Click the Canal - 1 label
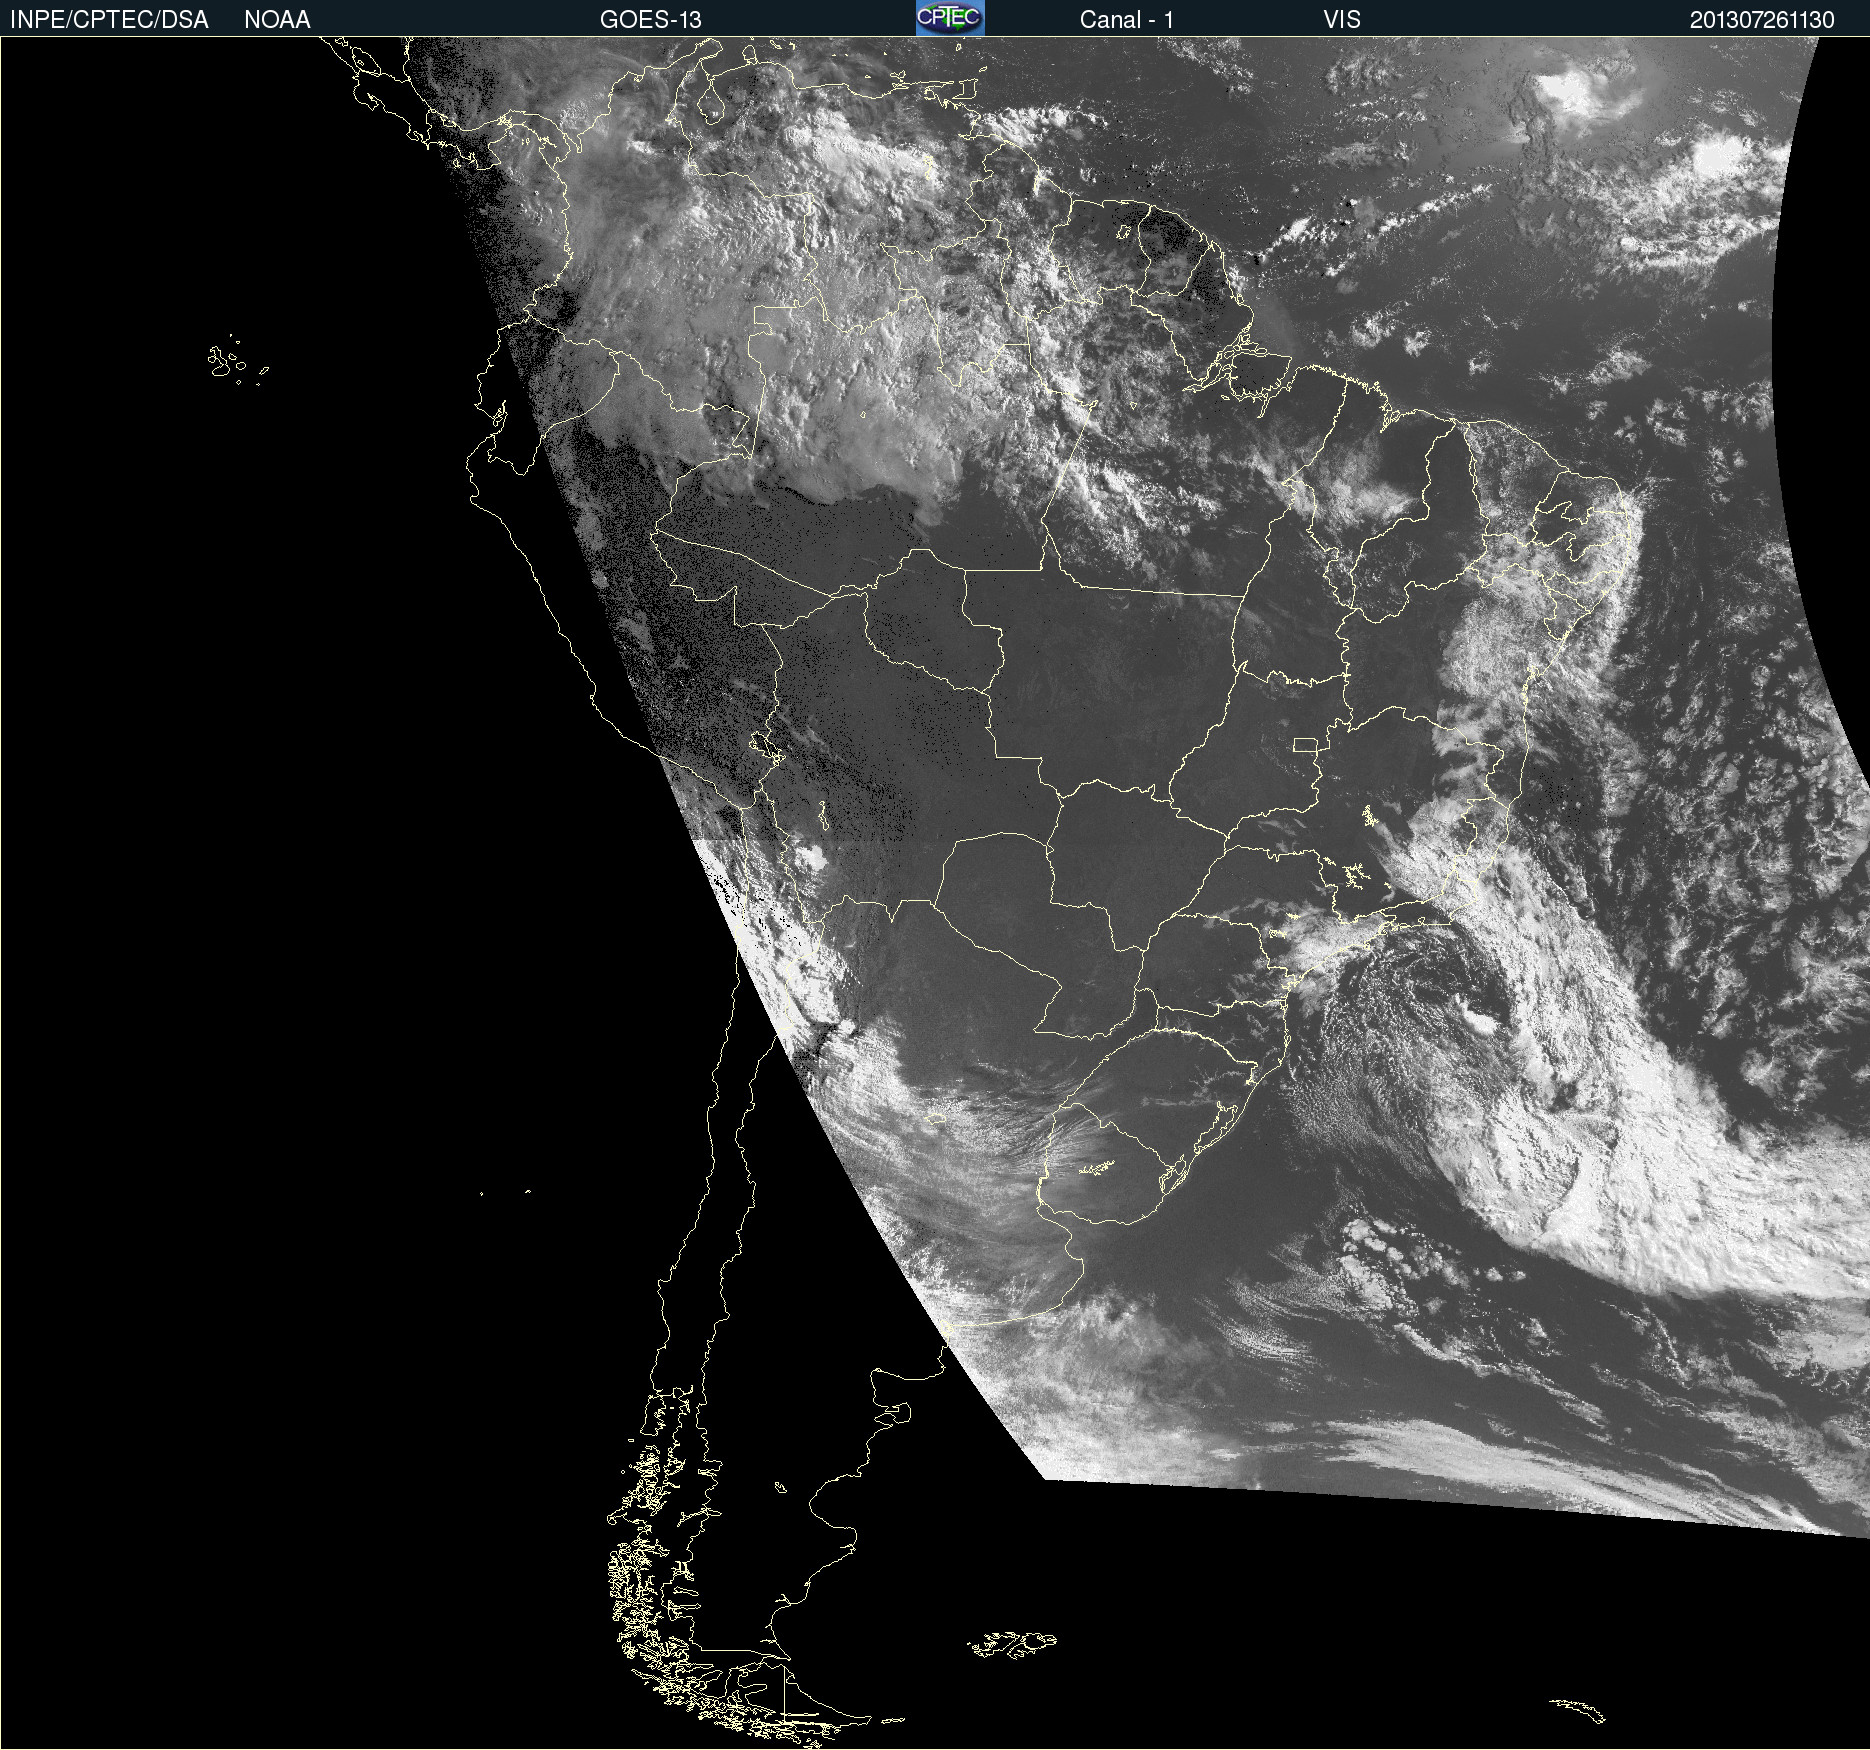This screenshot has height=1750, width=1870. coord(1126,19)
